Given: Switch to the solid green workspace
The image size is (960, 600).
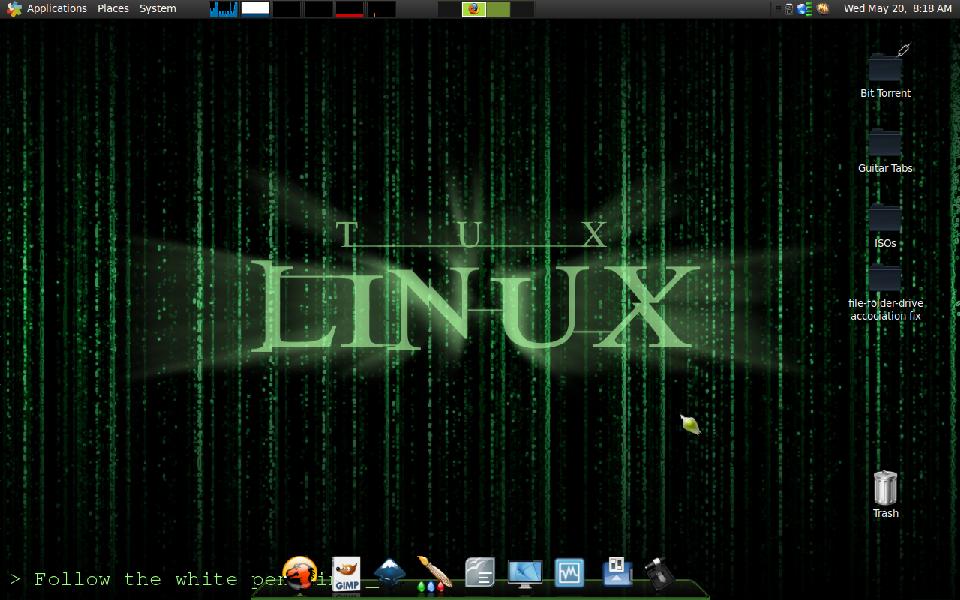Looking at the screenshot, I should pos(498,9).
